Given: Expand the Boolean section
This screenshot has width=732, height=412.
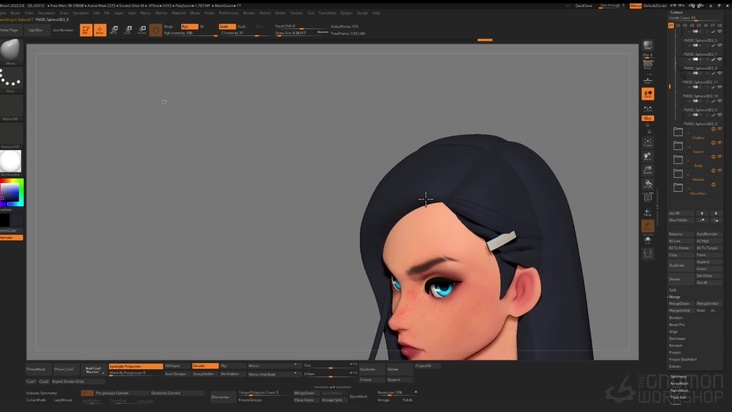Looking at the screenshot, I should coord(676,318).
